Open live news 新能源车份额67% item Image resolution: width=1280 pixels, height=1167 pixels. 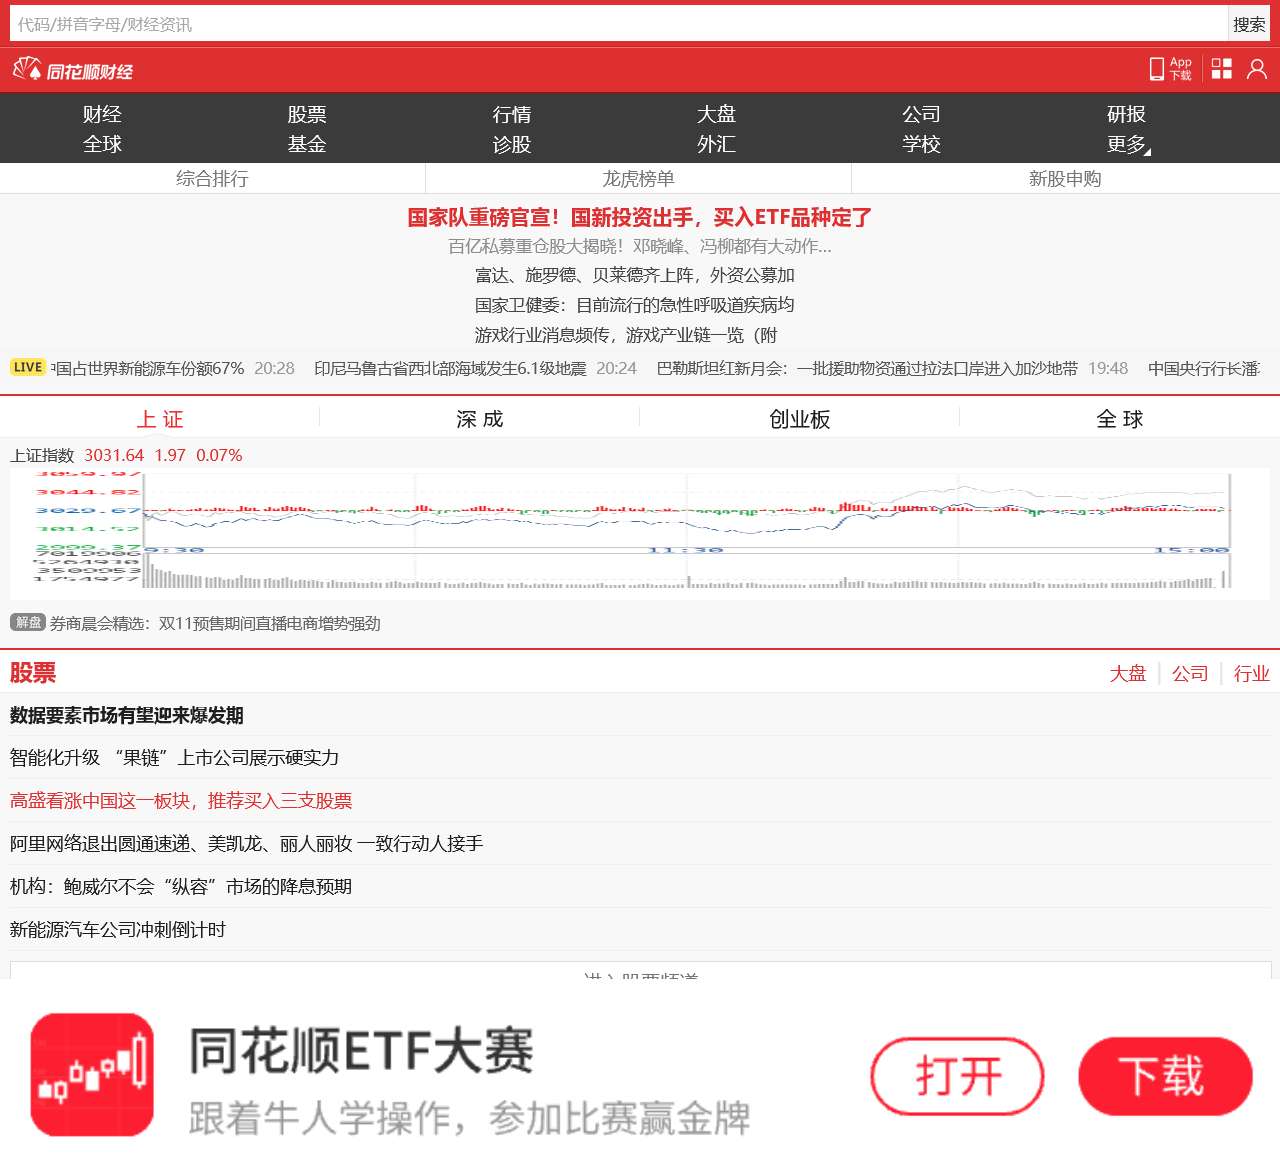tap(148, 368)
